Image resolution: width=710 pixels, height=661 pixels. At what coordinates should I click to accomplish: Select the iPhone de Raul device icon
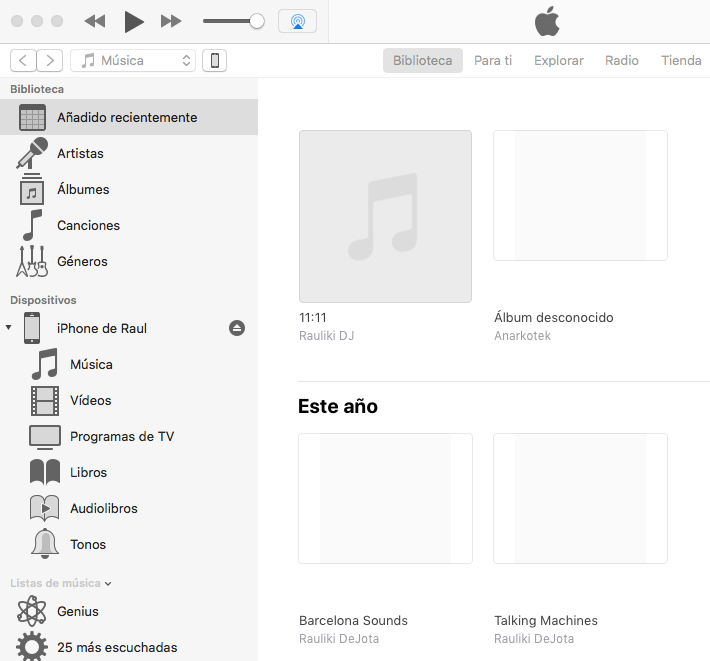click(32, 328)
